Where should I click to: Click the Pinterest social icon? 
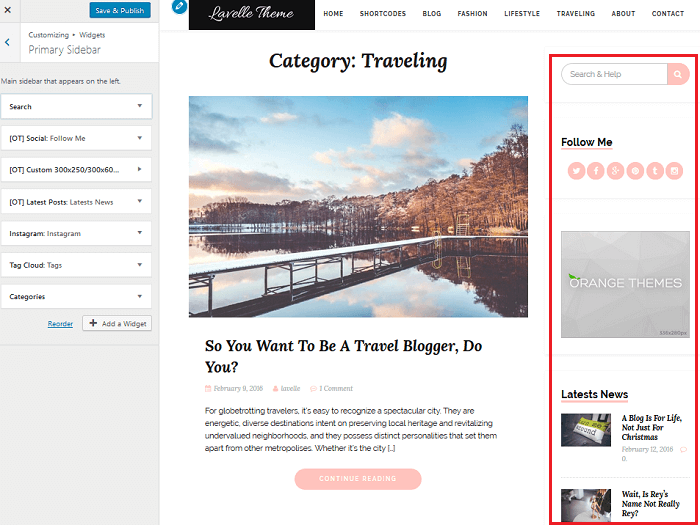click(635, 171)
